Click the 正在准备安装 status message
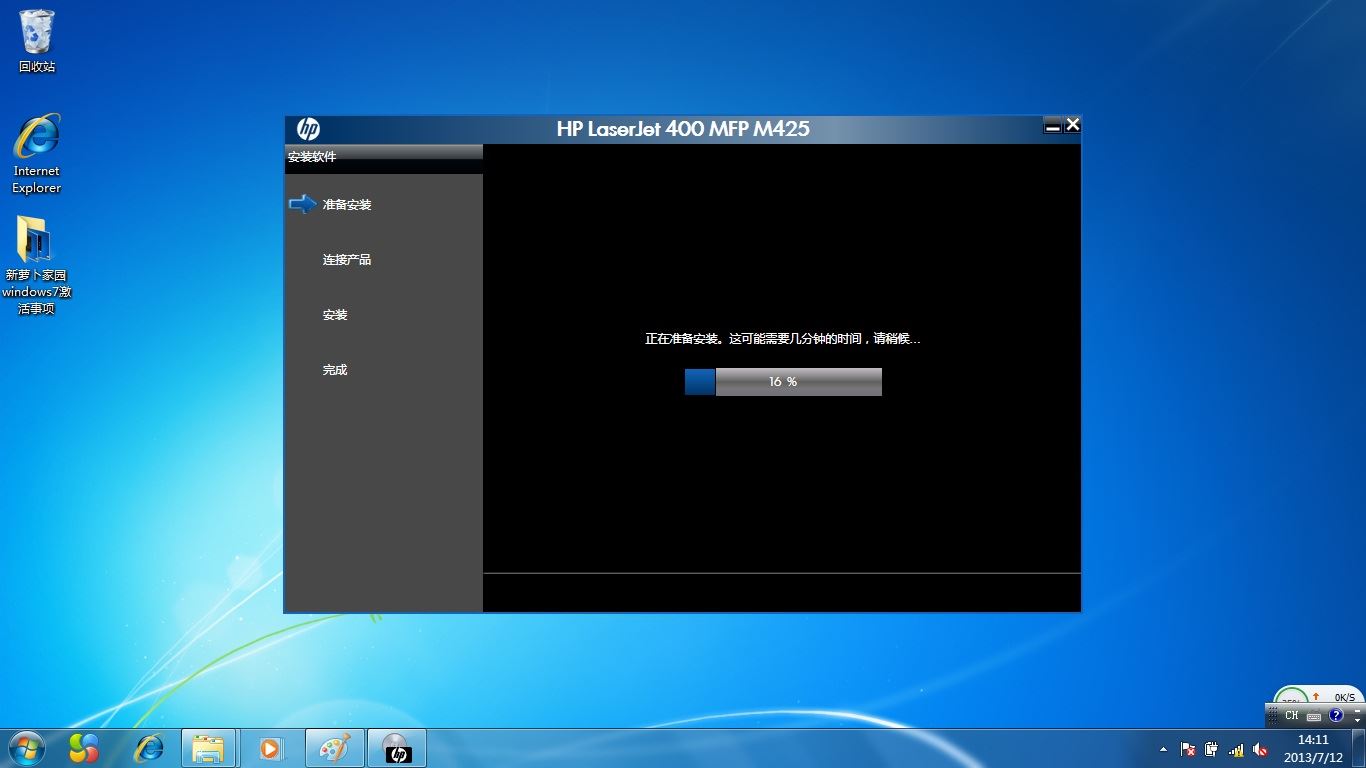The width and height of the screenshot is (1366, 768). 782,339
